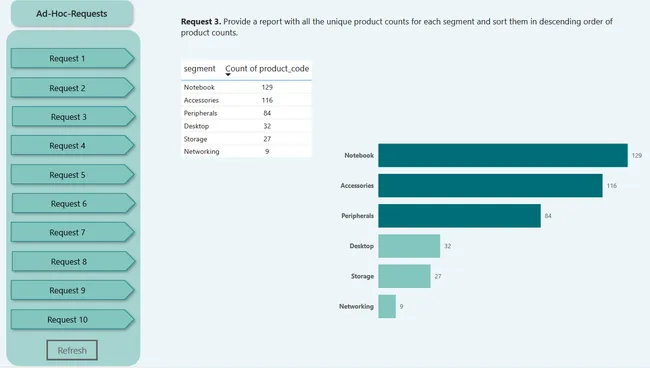The width and height of the screenshot is (650, 368).
Task: Click the 129 data label on chart
Action: click(637, 155)
